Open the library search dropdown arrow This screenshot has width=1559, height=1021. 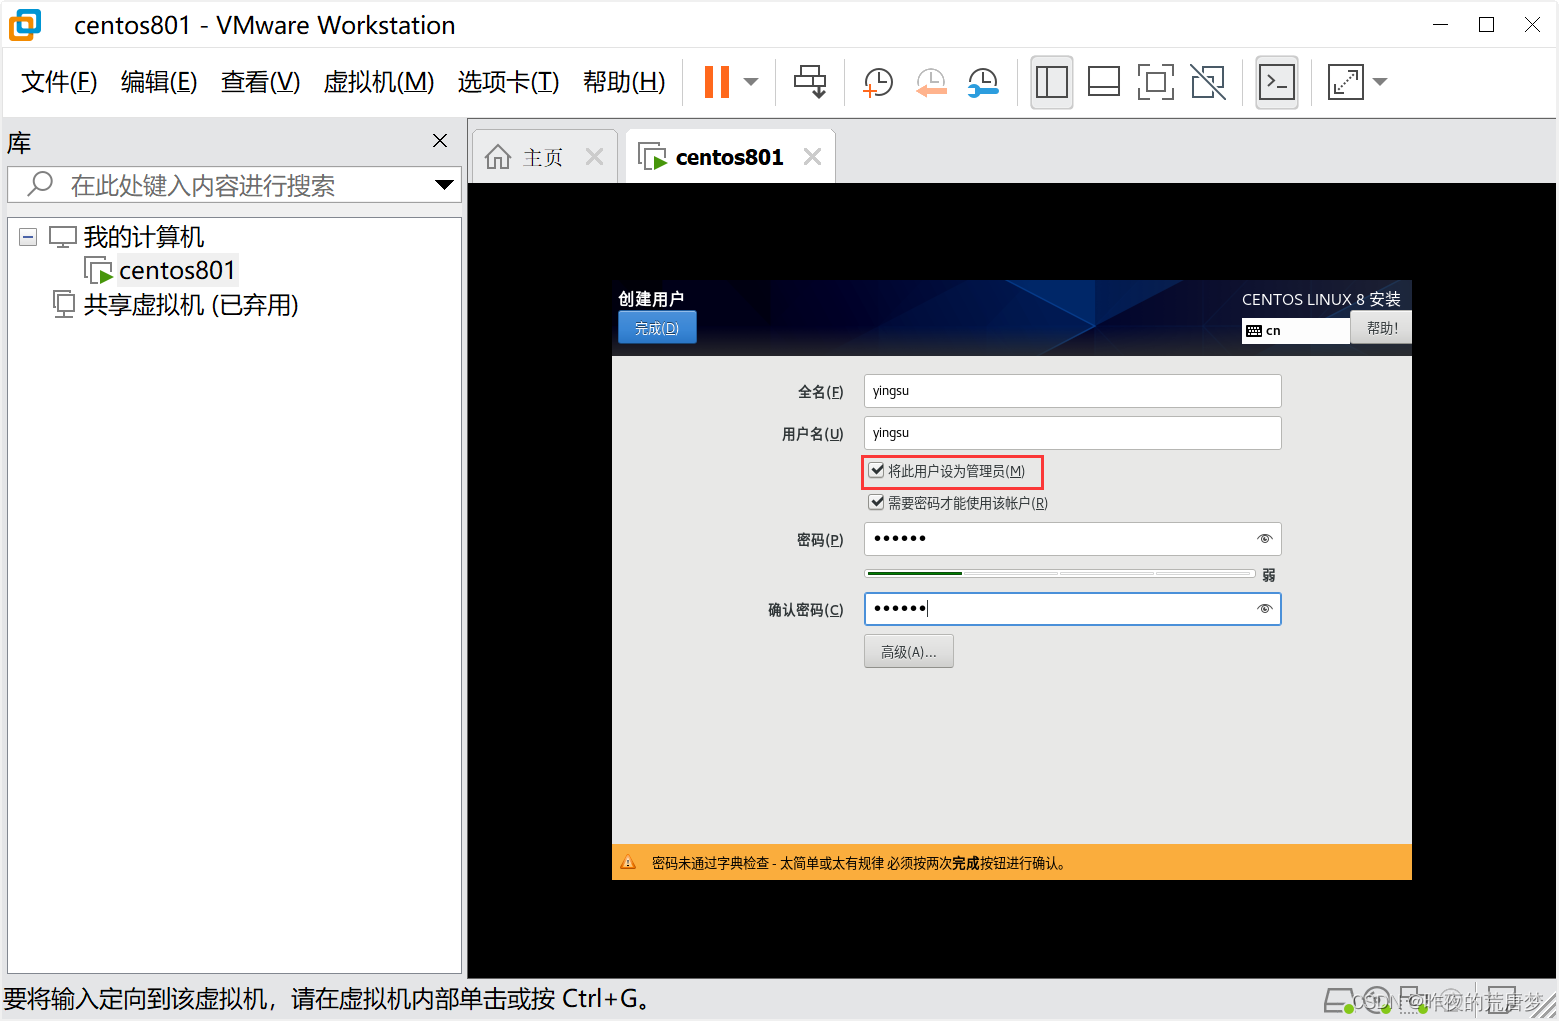pos(444,185)
